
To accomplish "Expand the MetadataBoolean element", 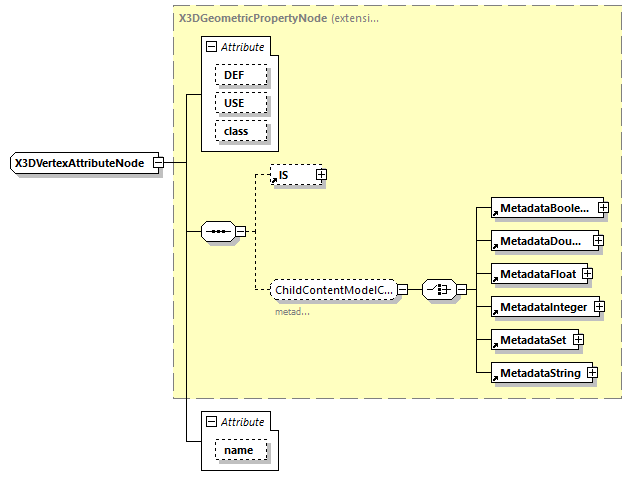I will [603, 208].
